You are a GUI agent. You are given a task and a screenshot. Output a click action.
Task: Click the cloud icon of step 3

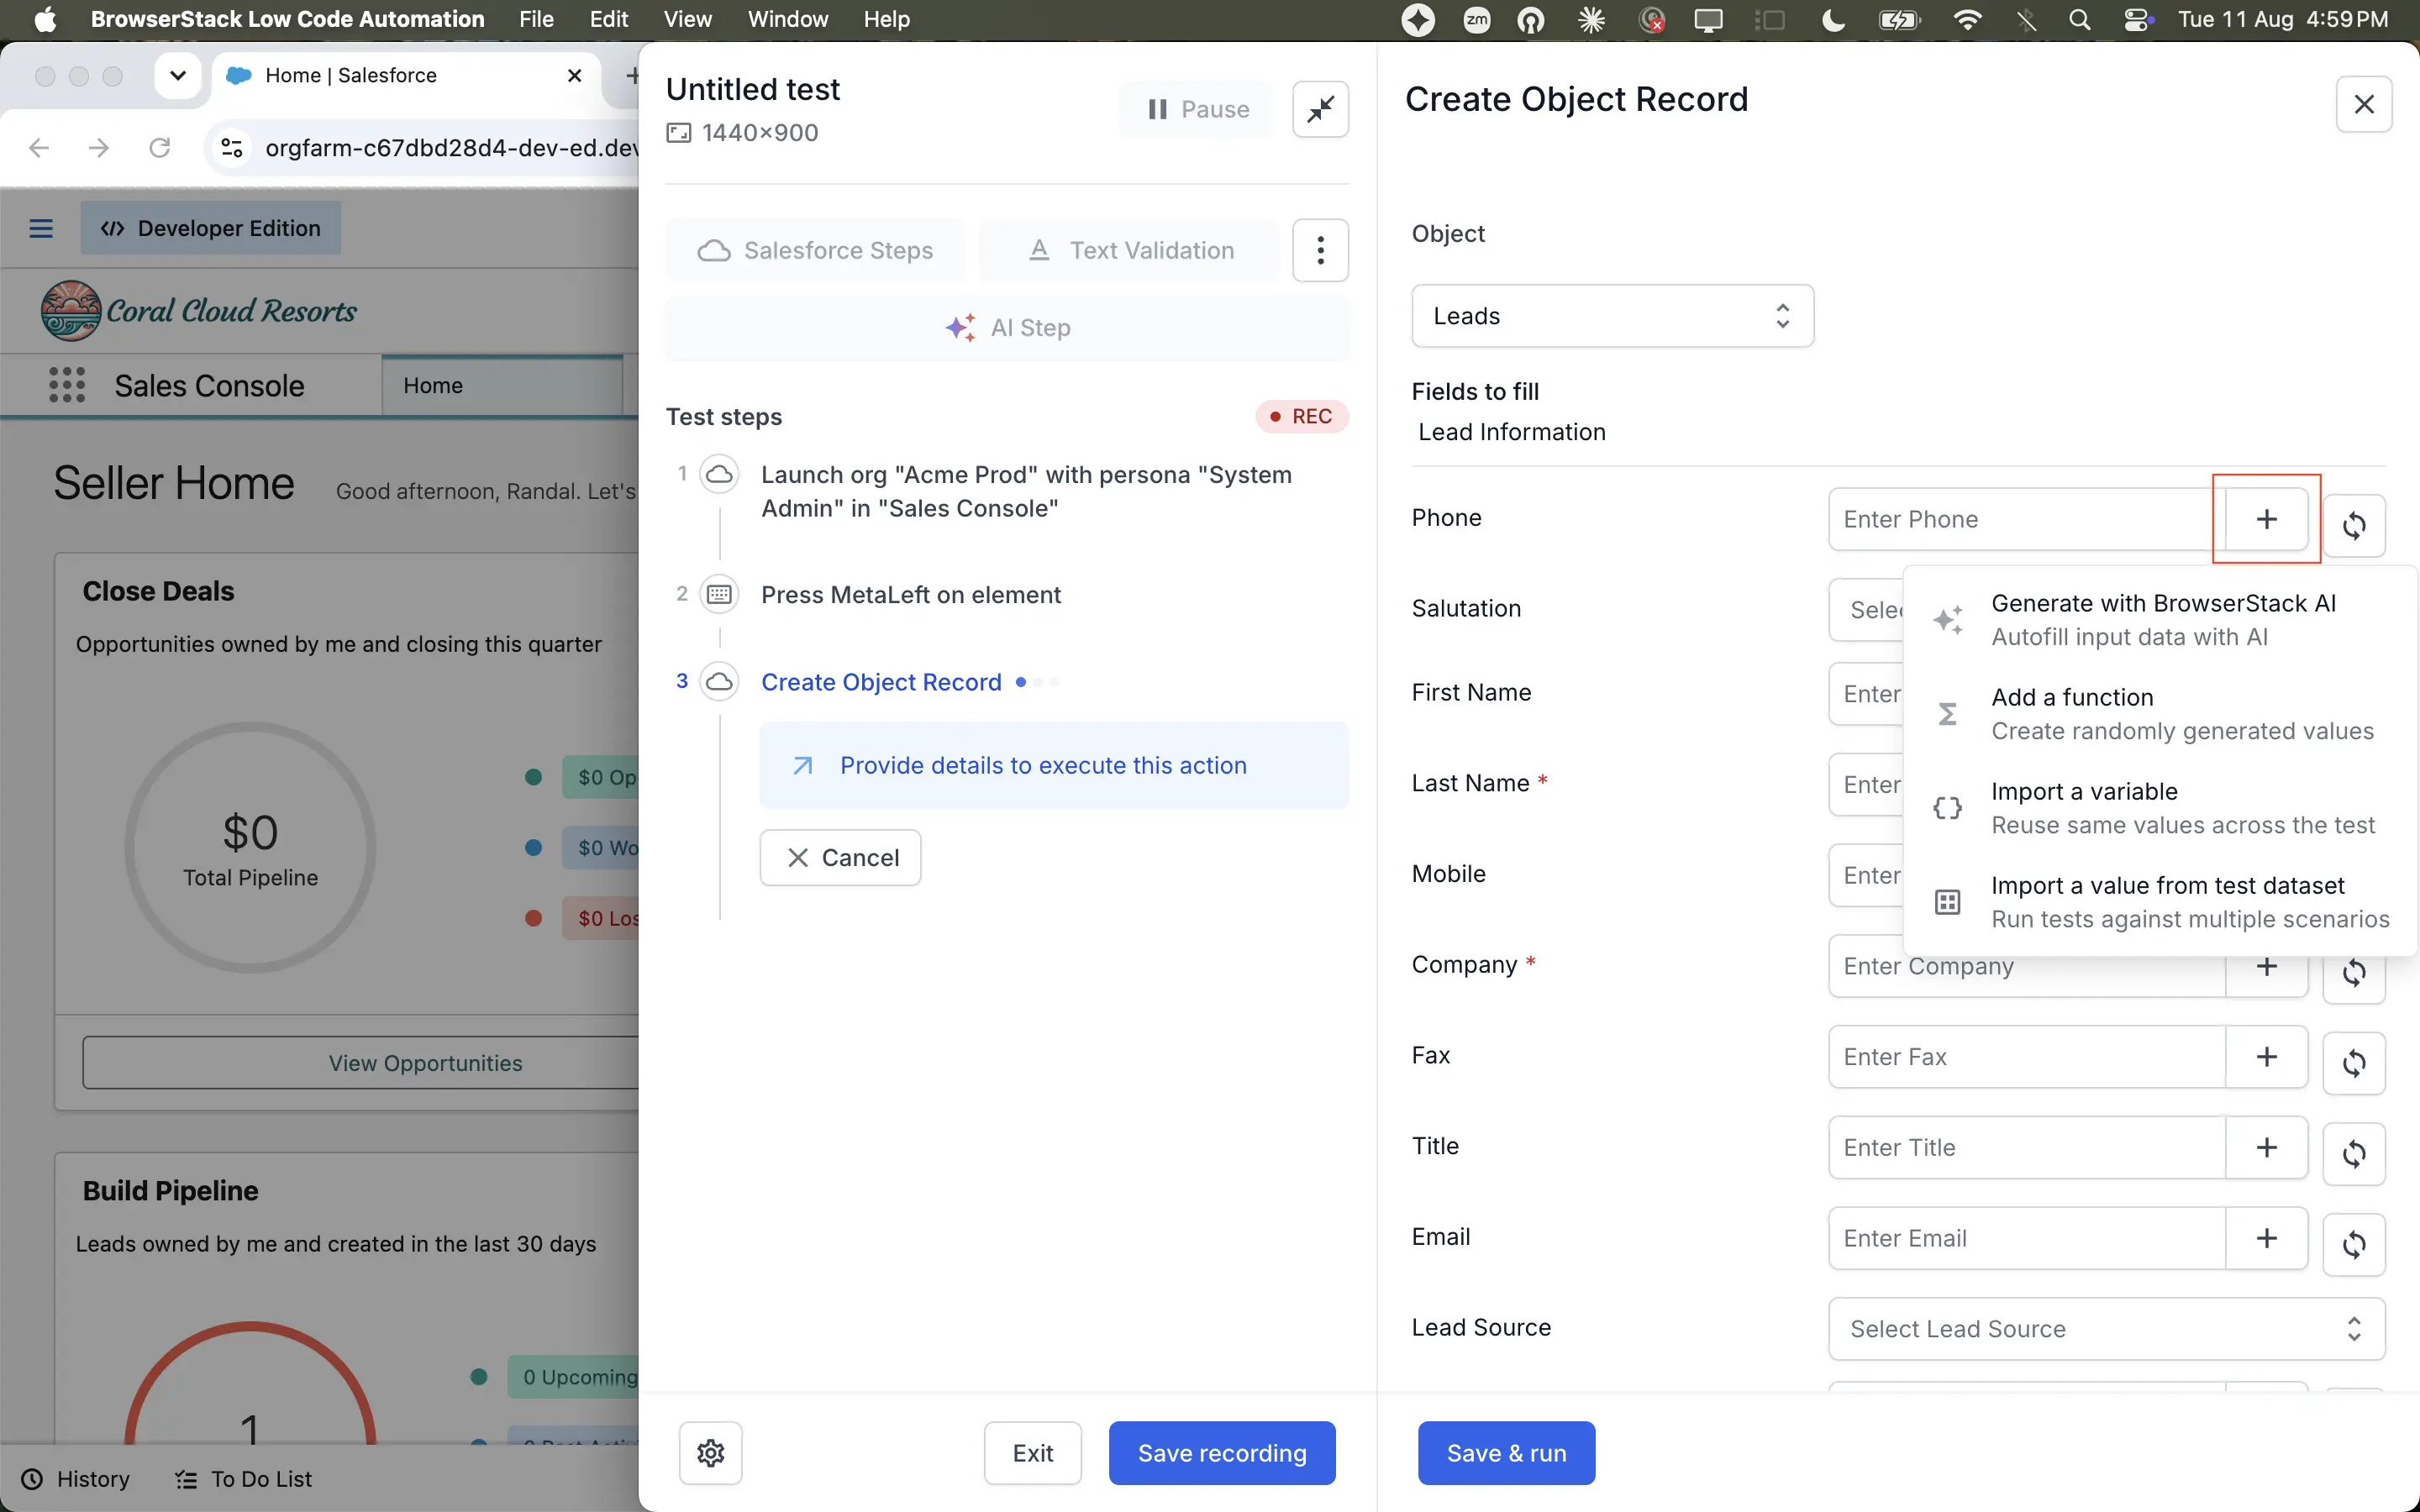pos(719,682)
